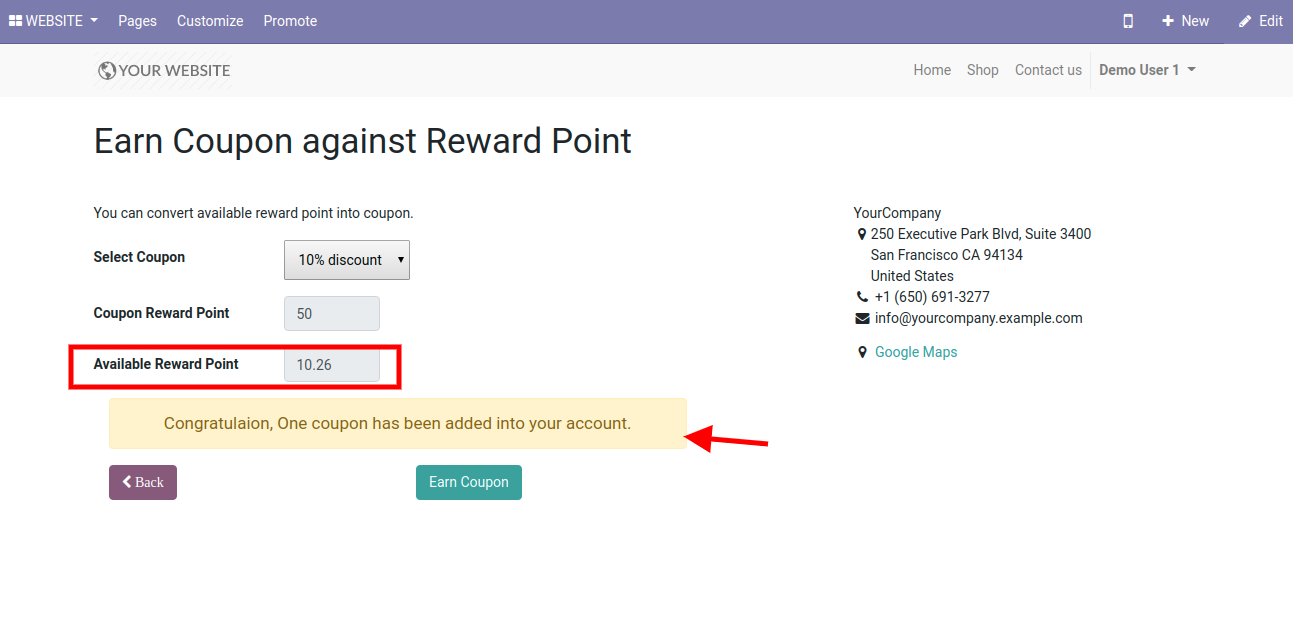The image size is (1293, 618).
Task: Click the Earn Coupon button
Action: (469, 482)
